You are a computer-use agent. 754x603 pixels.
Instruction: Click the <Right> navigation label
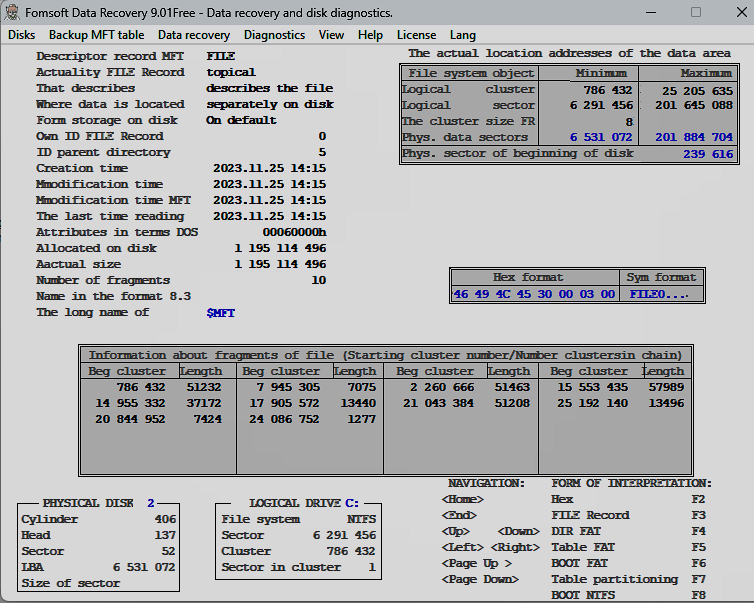pyautogui.click(x=515, y=547)
